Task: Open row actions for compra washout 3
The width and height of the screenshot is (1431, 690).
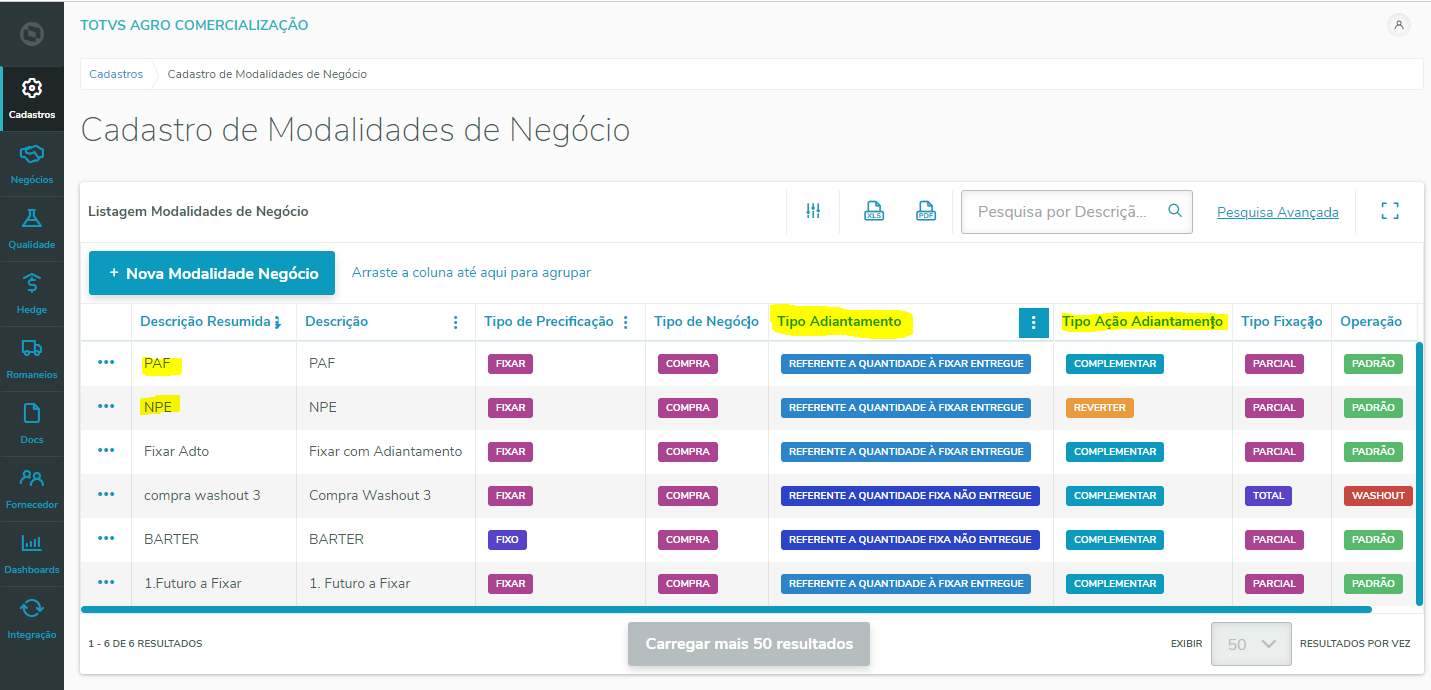Action: click(106, 494)
